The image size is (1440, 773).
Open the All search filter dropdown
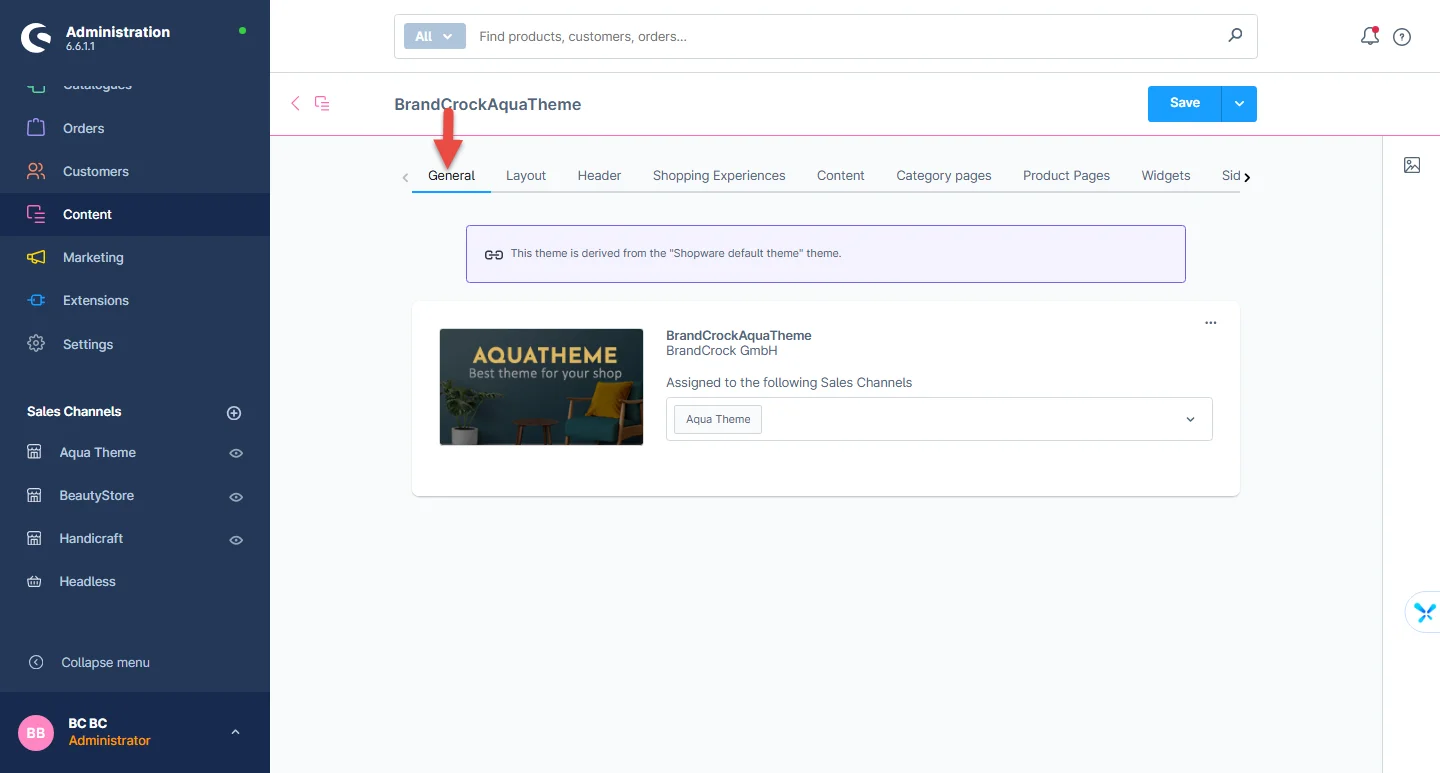435,36
